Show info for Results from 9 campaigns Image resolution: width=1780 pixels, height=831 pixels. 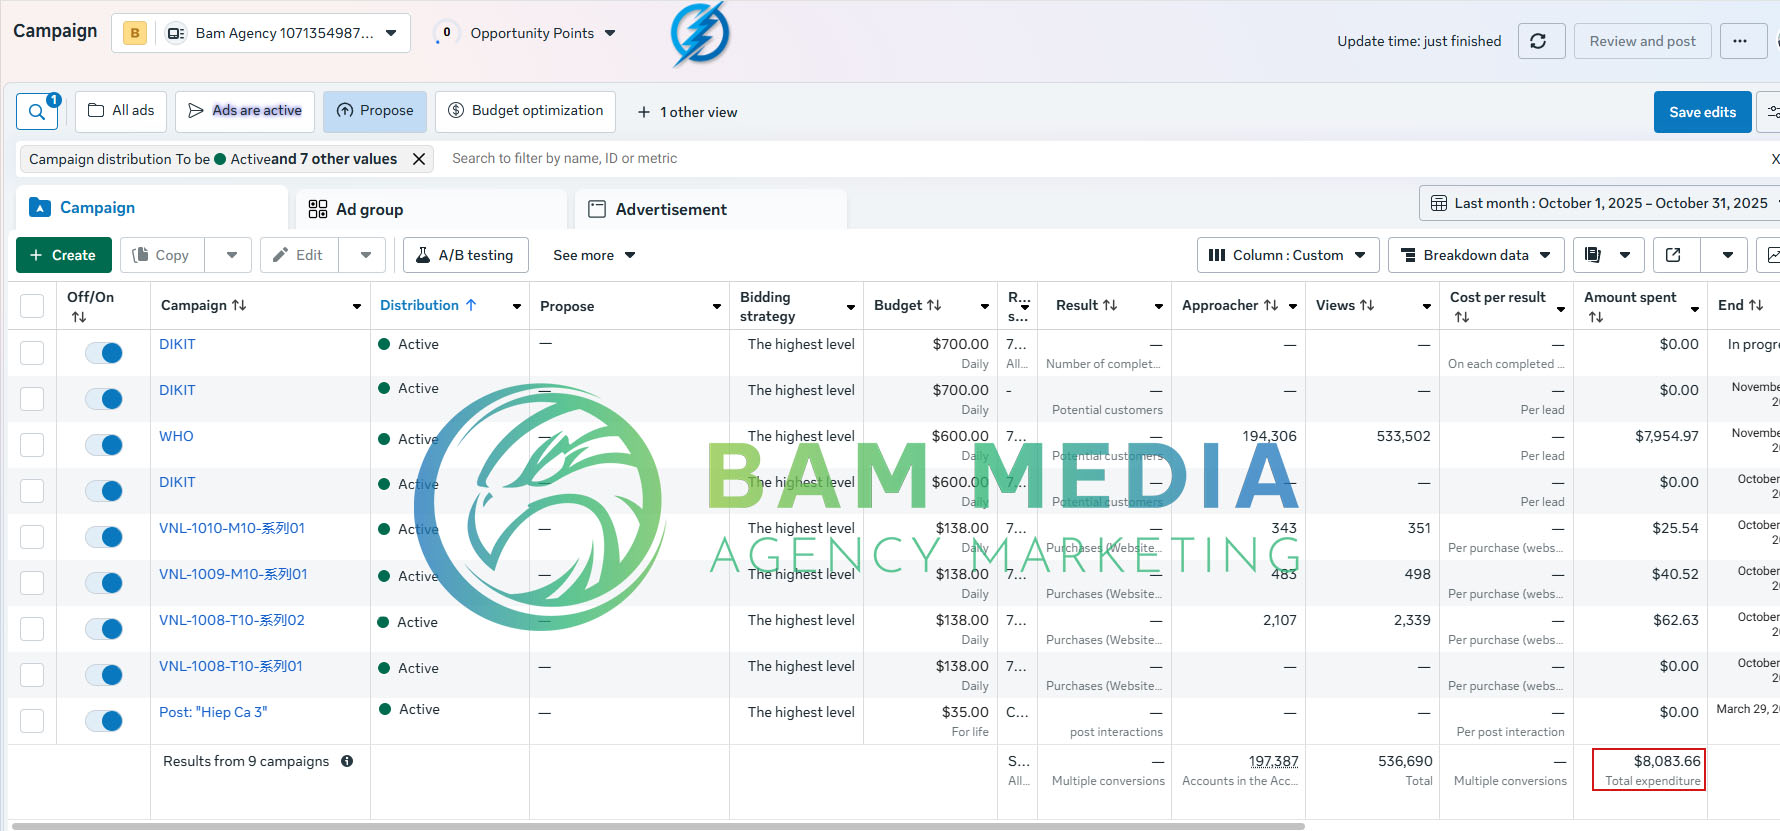(x=347, y=761)
